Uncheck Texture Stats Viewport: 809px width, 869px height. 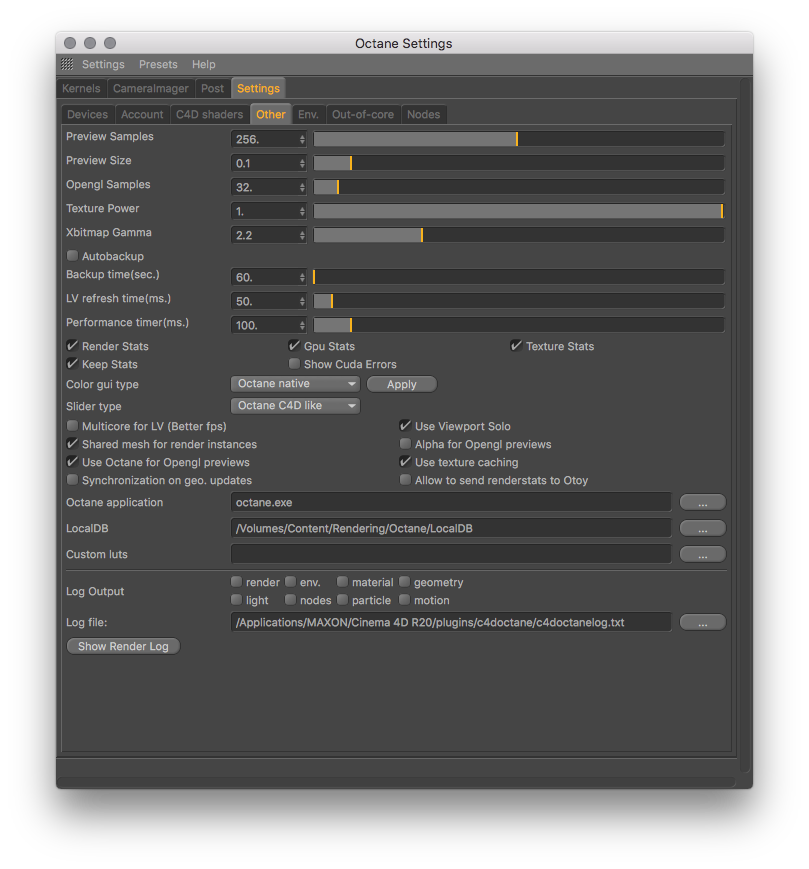(516, 346)
